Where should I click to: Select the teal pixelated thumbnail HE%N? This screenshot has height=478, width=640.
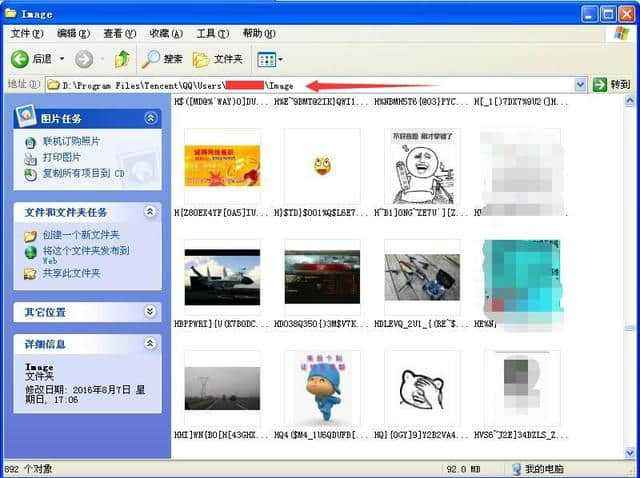tap(522, 279)
